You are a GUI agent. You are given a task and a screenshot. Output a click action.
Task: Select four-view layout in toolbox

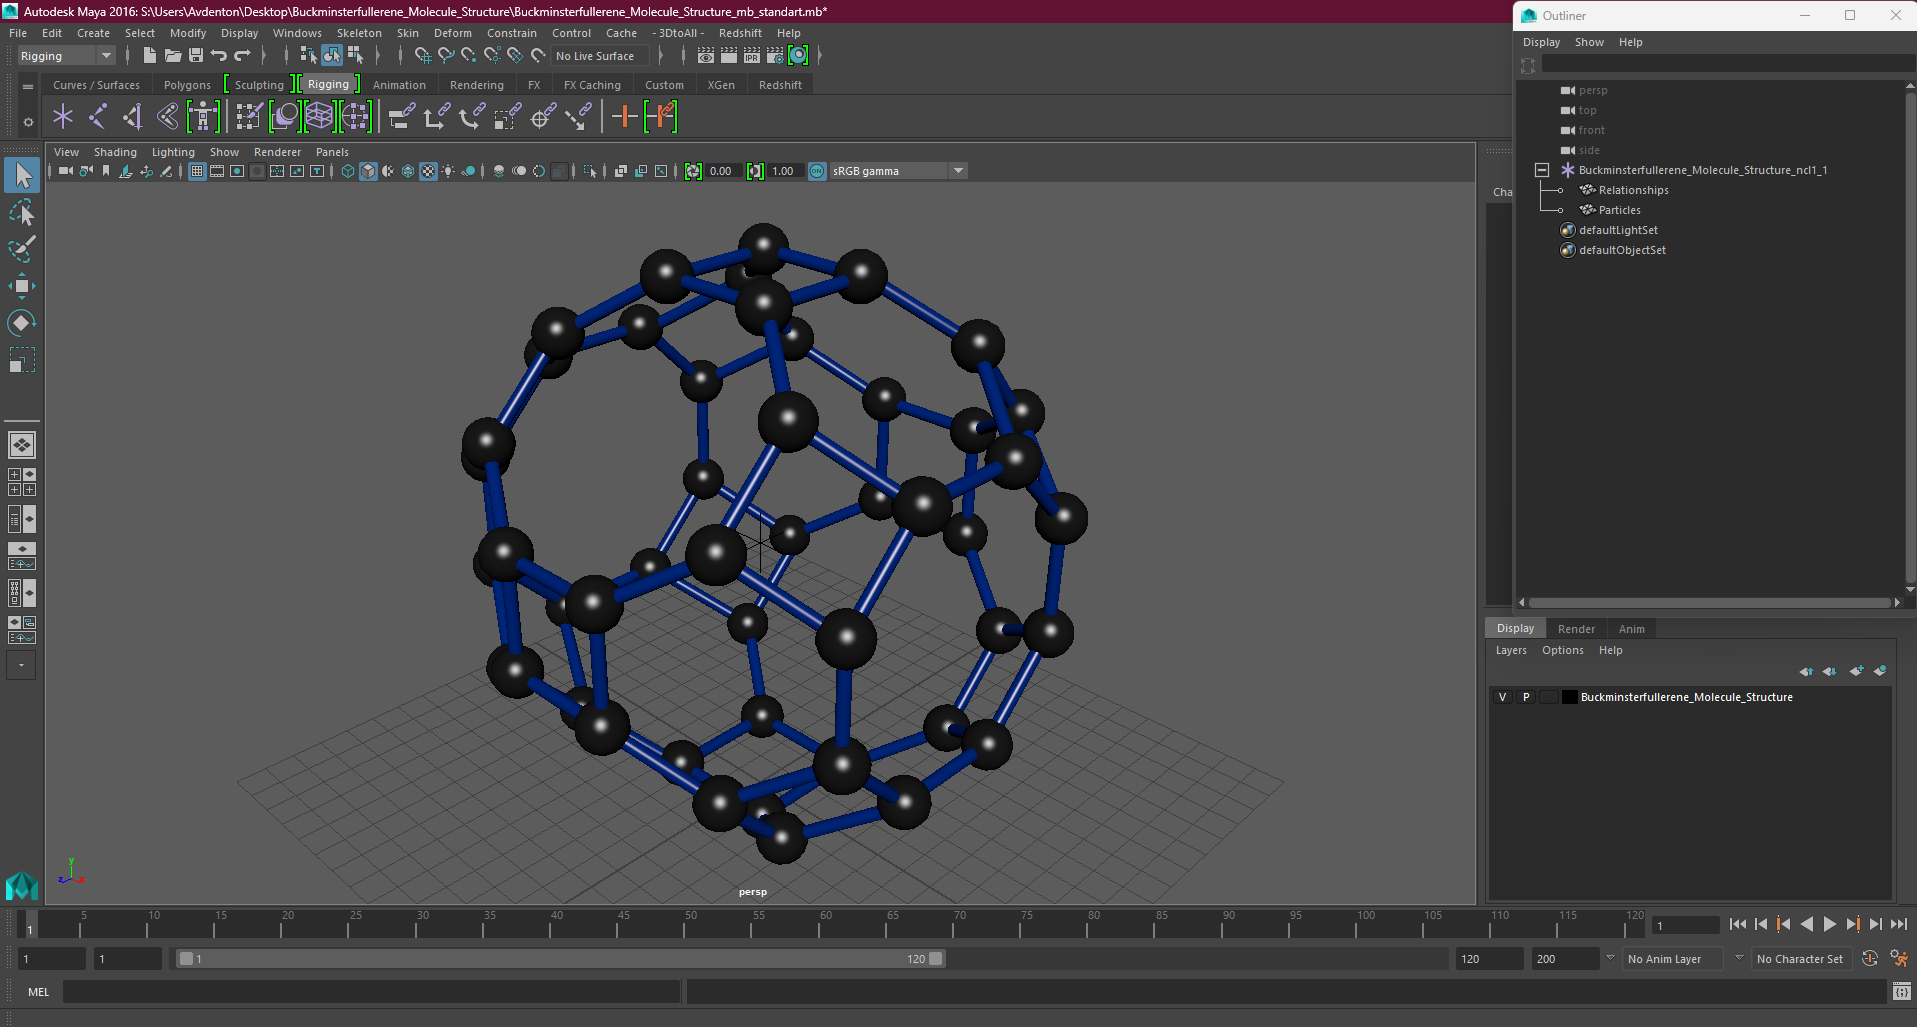[x=21, y=482]
